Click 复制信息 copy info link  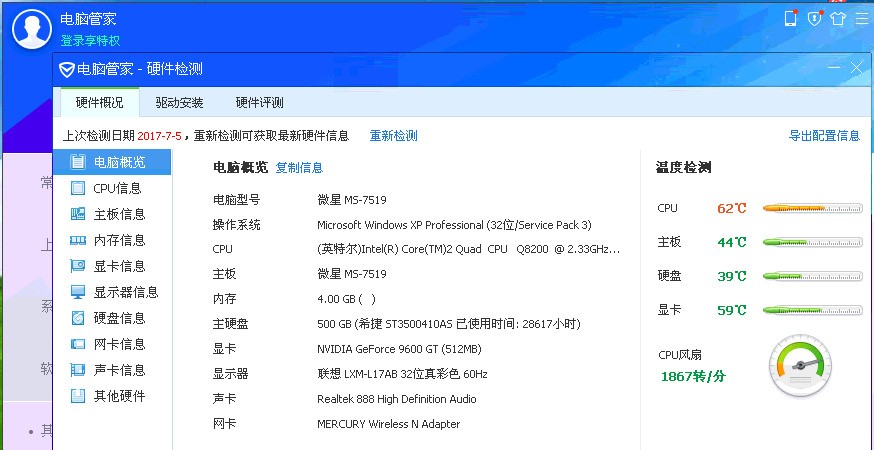(x=299, y=167)
